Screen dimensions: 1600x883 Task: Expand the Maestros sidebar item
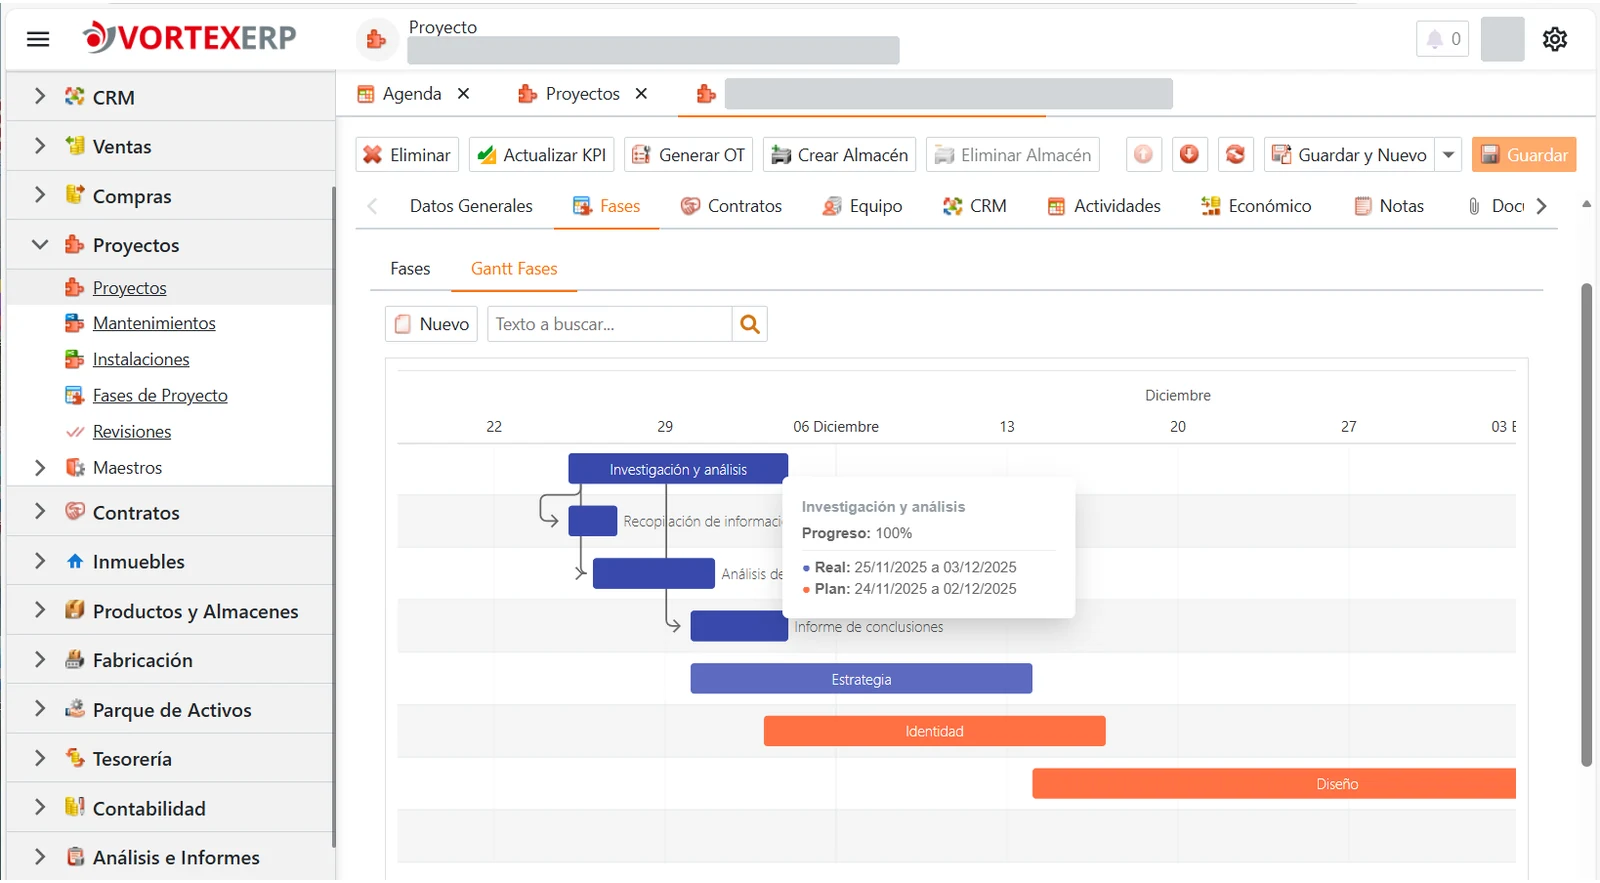click(40, 468)
